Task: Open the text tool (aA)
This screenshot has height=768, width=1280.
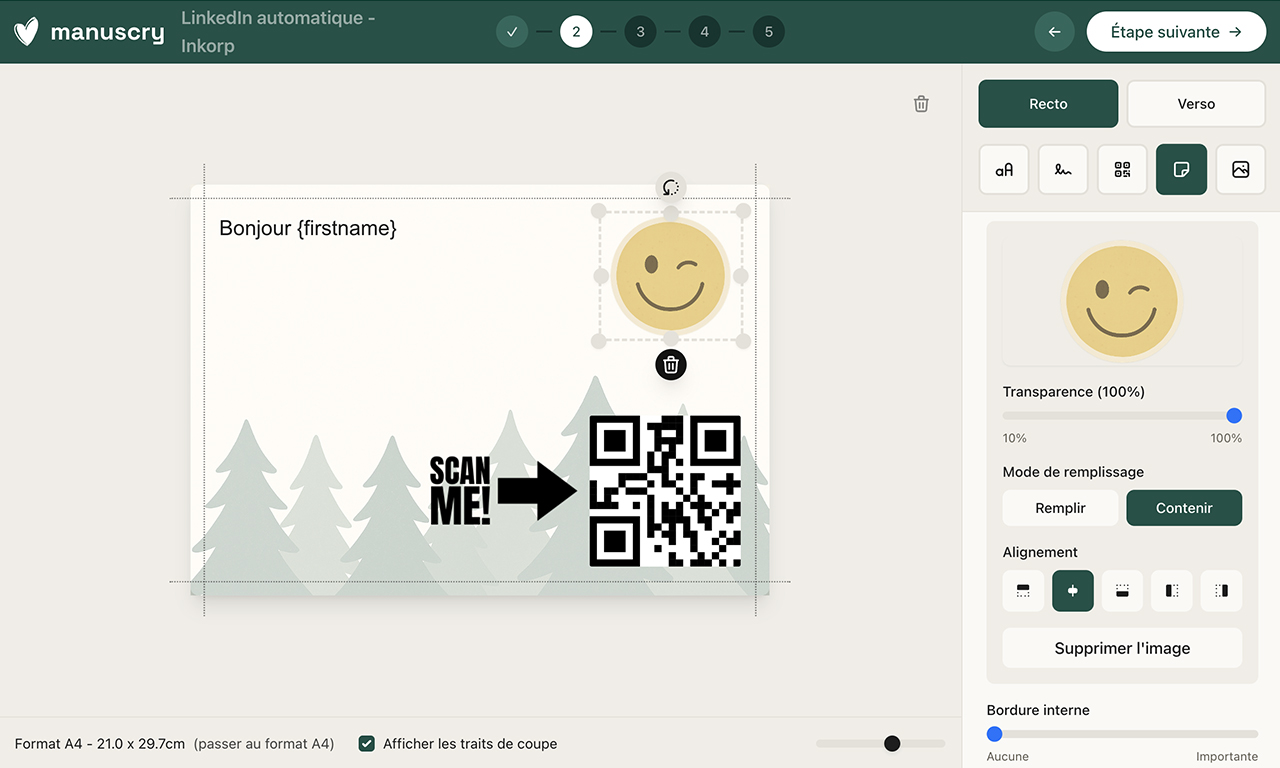Action: point(1004,170)
